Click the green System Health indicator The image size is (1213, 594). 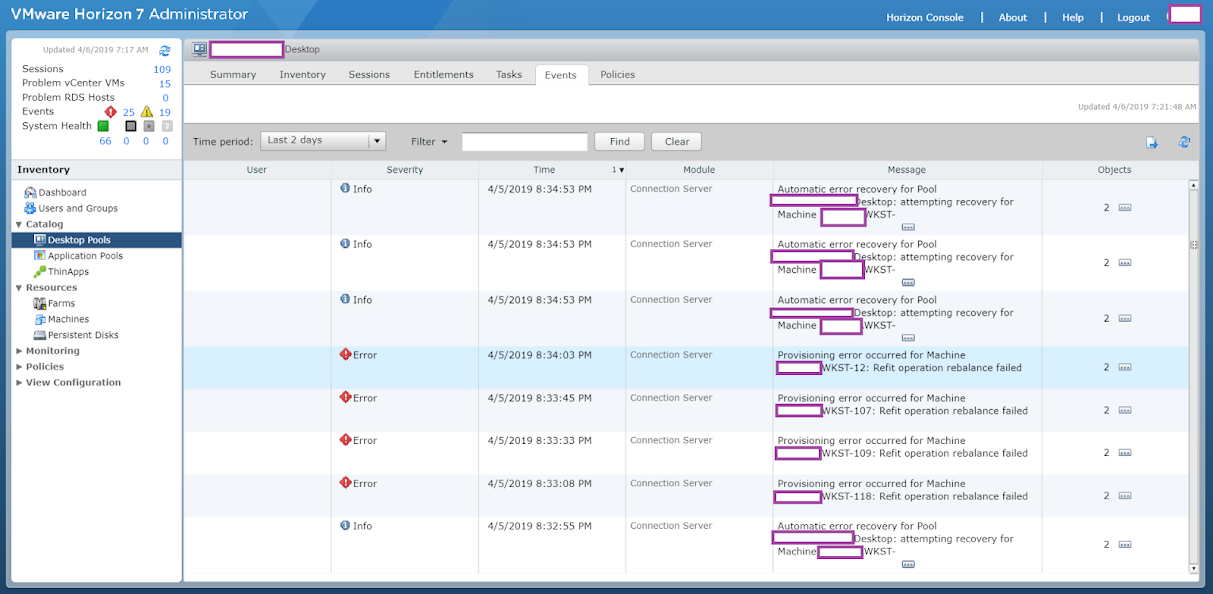(x=103, y=126)
